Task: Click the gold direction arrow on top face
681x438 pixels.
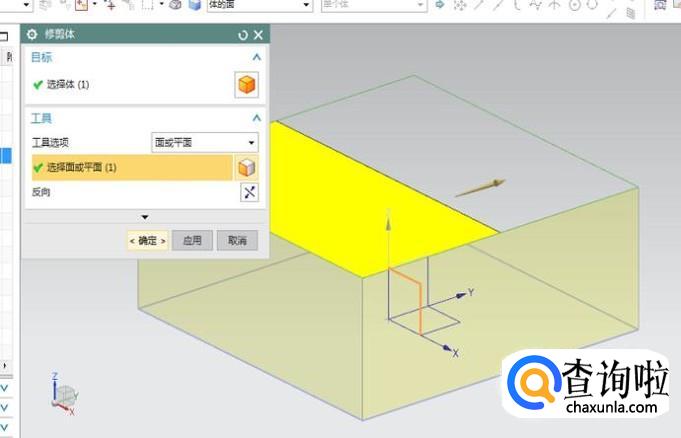Action: click(480, 188)
